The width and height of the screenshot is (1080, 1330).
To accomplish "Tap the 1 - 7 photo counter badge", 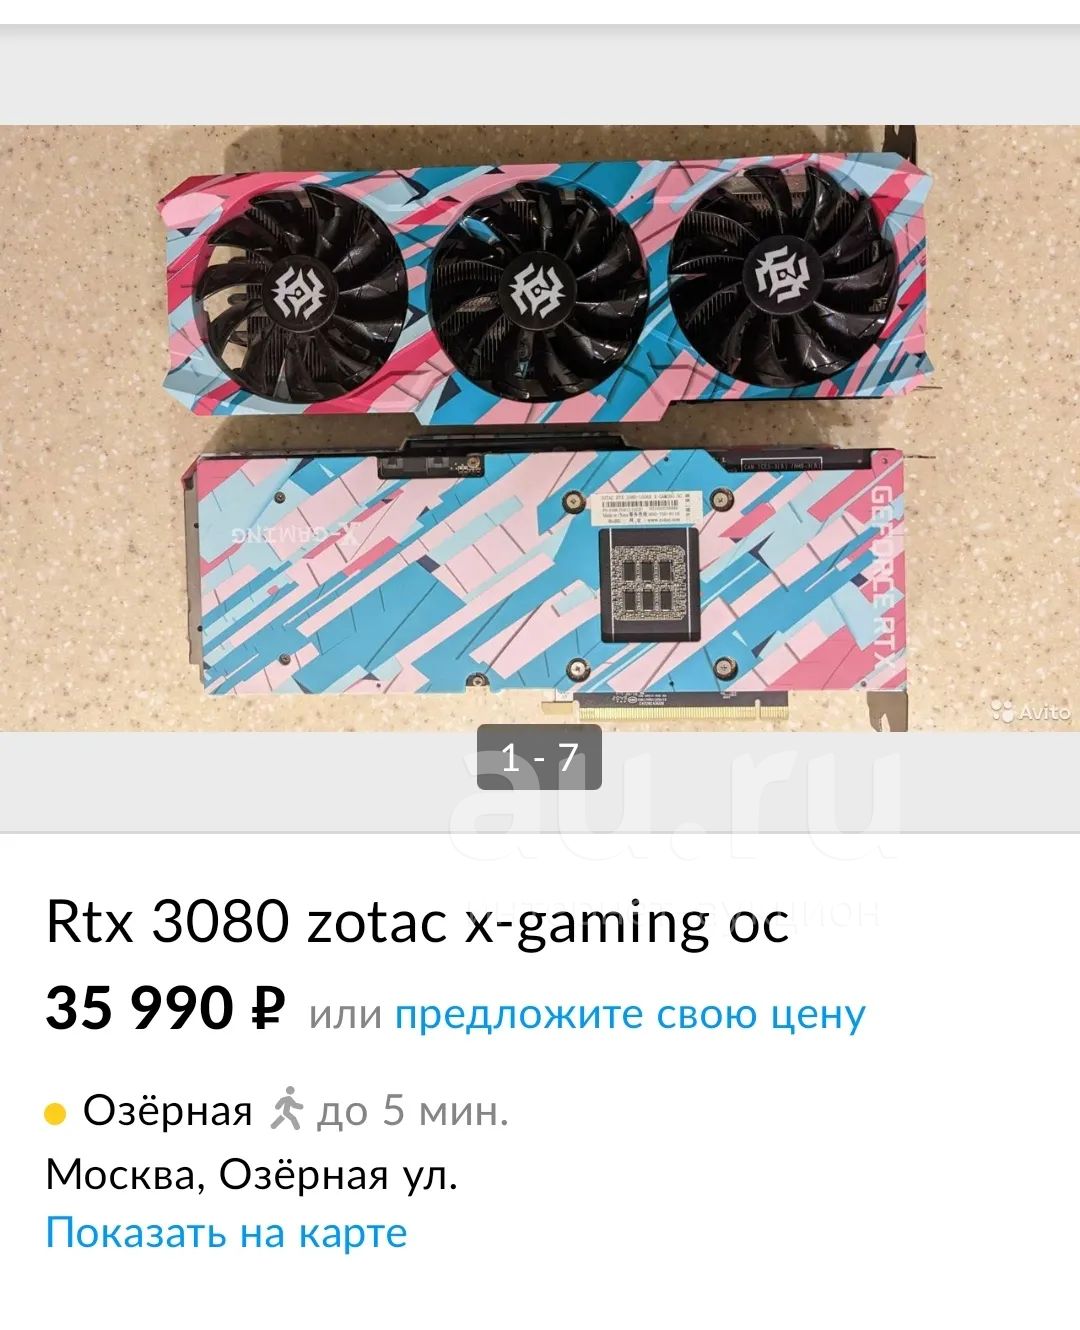I will click(x=539, y=757).
